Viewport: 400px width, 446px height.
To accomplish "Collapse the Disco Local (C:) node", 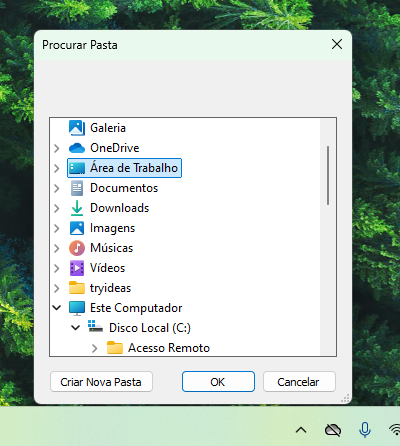I will click(76, 328).
